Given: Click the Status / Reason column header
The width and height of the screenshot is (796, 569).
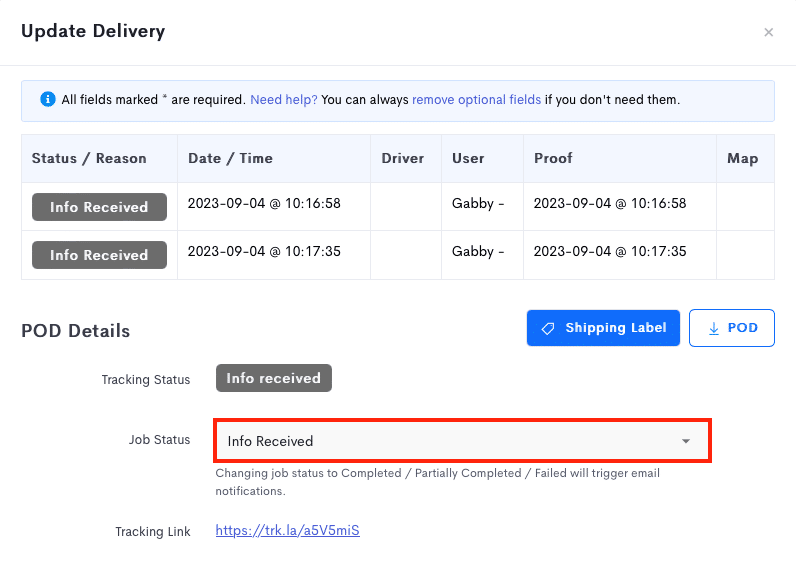Looking at the screenshot, I should (89, 158).
